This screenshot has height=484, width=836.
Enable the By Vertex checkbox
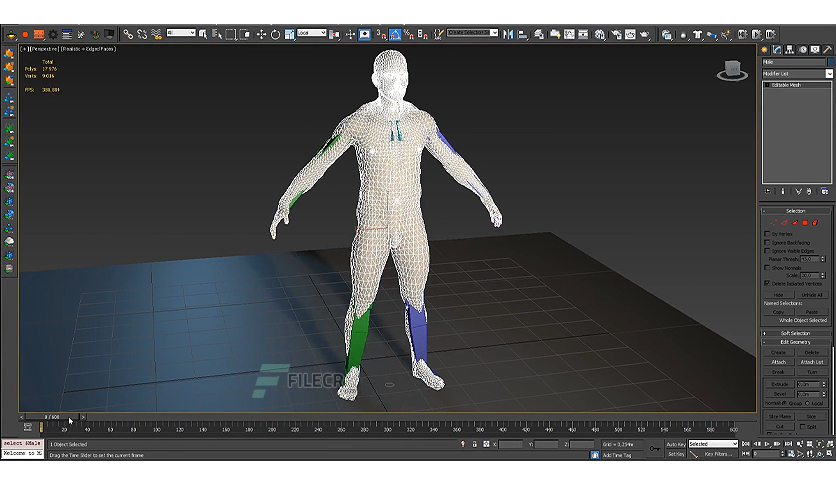click(x=767, y=234)
